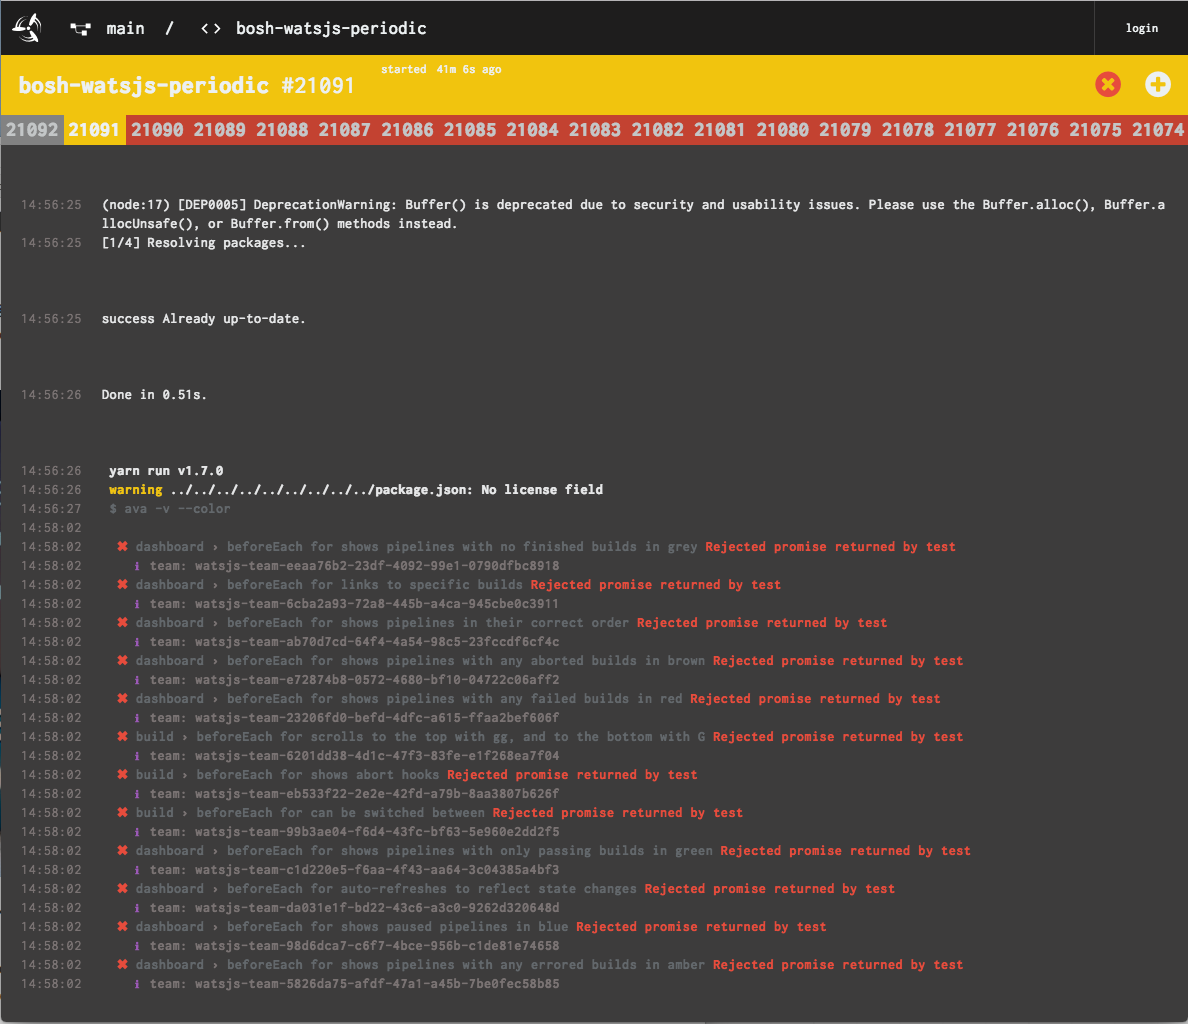Open the bosh-watsjs-periodic job breadcrumb
Image resolution: width=1188 pixels, height=1024 pixels.
coord(330,29)
